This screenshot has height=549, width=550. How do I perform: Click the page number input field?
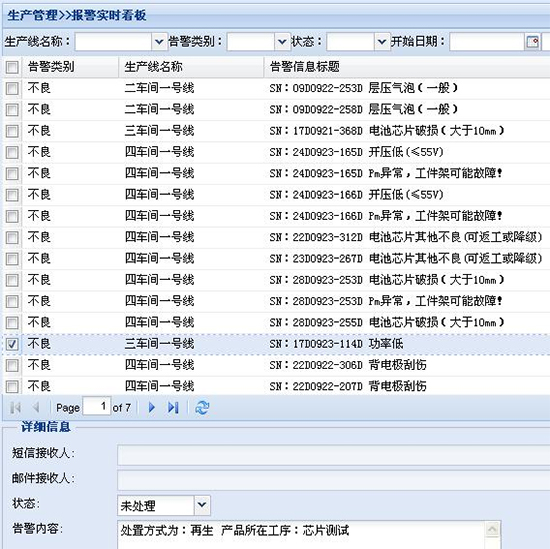[96, 407]
